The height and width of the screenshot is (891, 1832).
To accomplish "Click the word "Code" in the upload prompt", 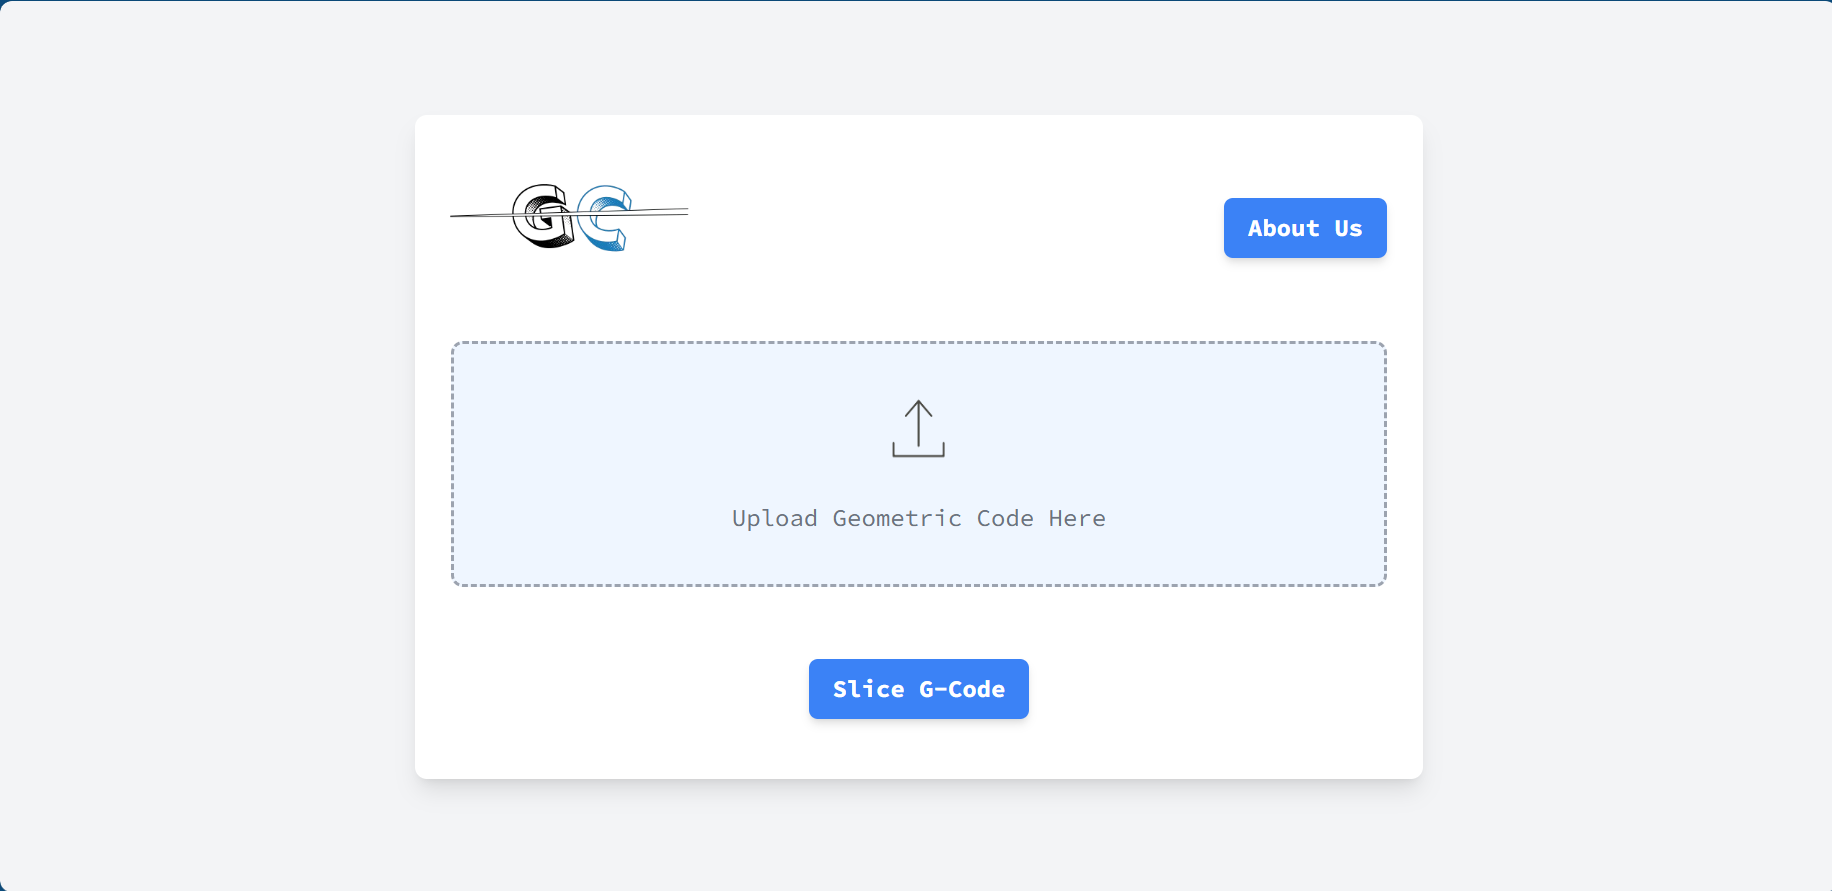I will (1005, 518).
